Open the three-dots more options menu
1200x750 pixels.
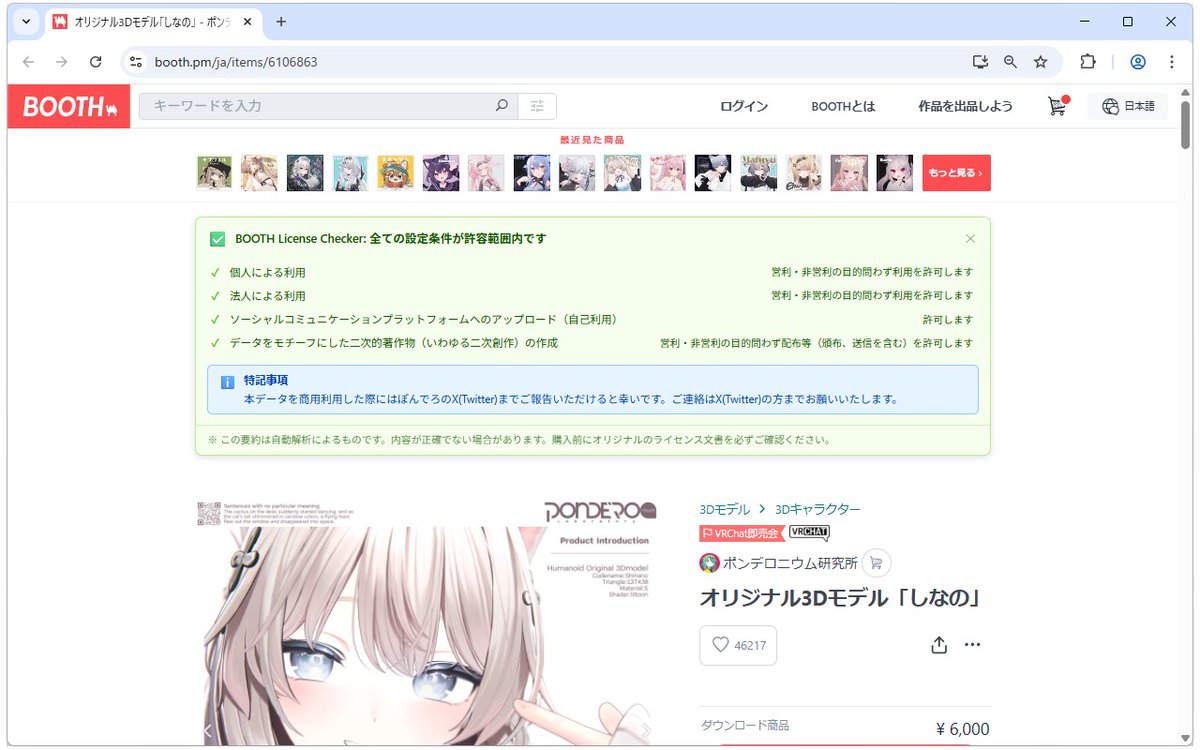pyautogui.click(x=972, y=645)
